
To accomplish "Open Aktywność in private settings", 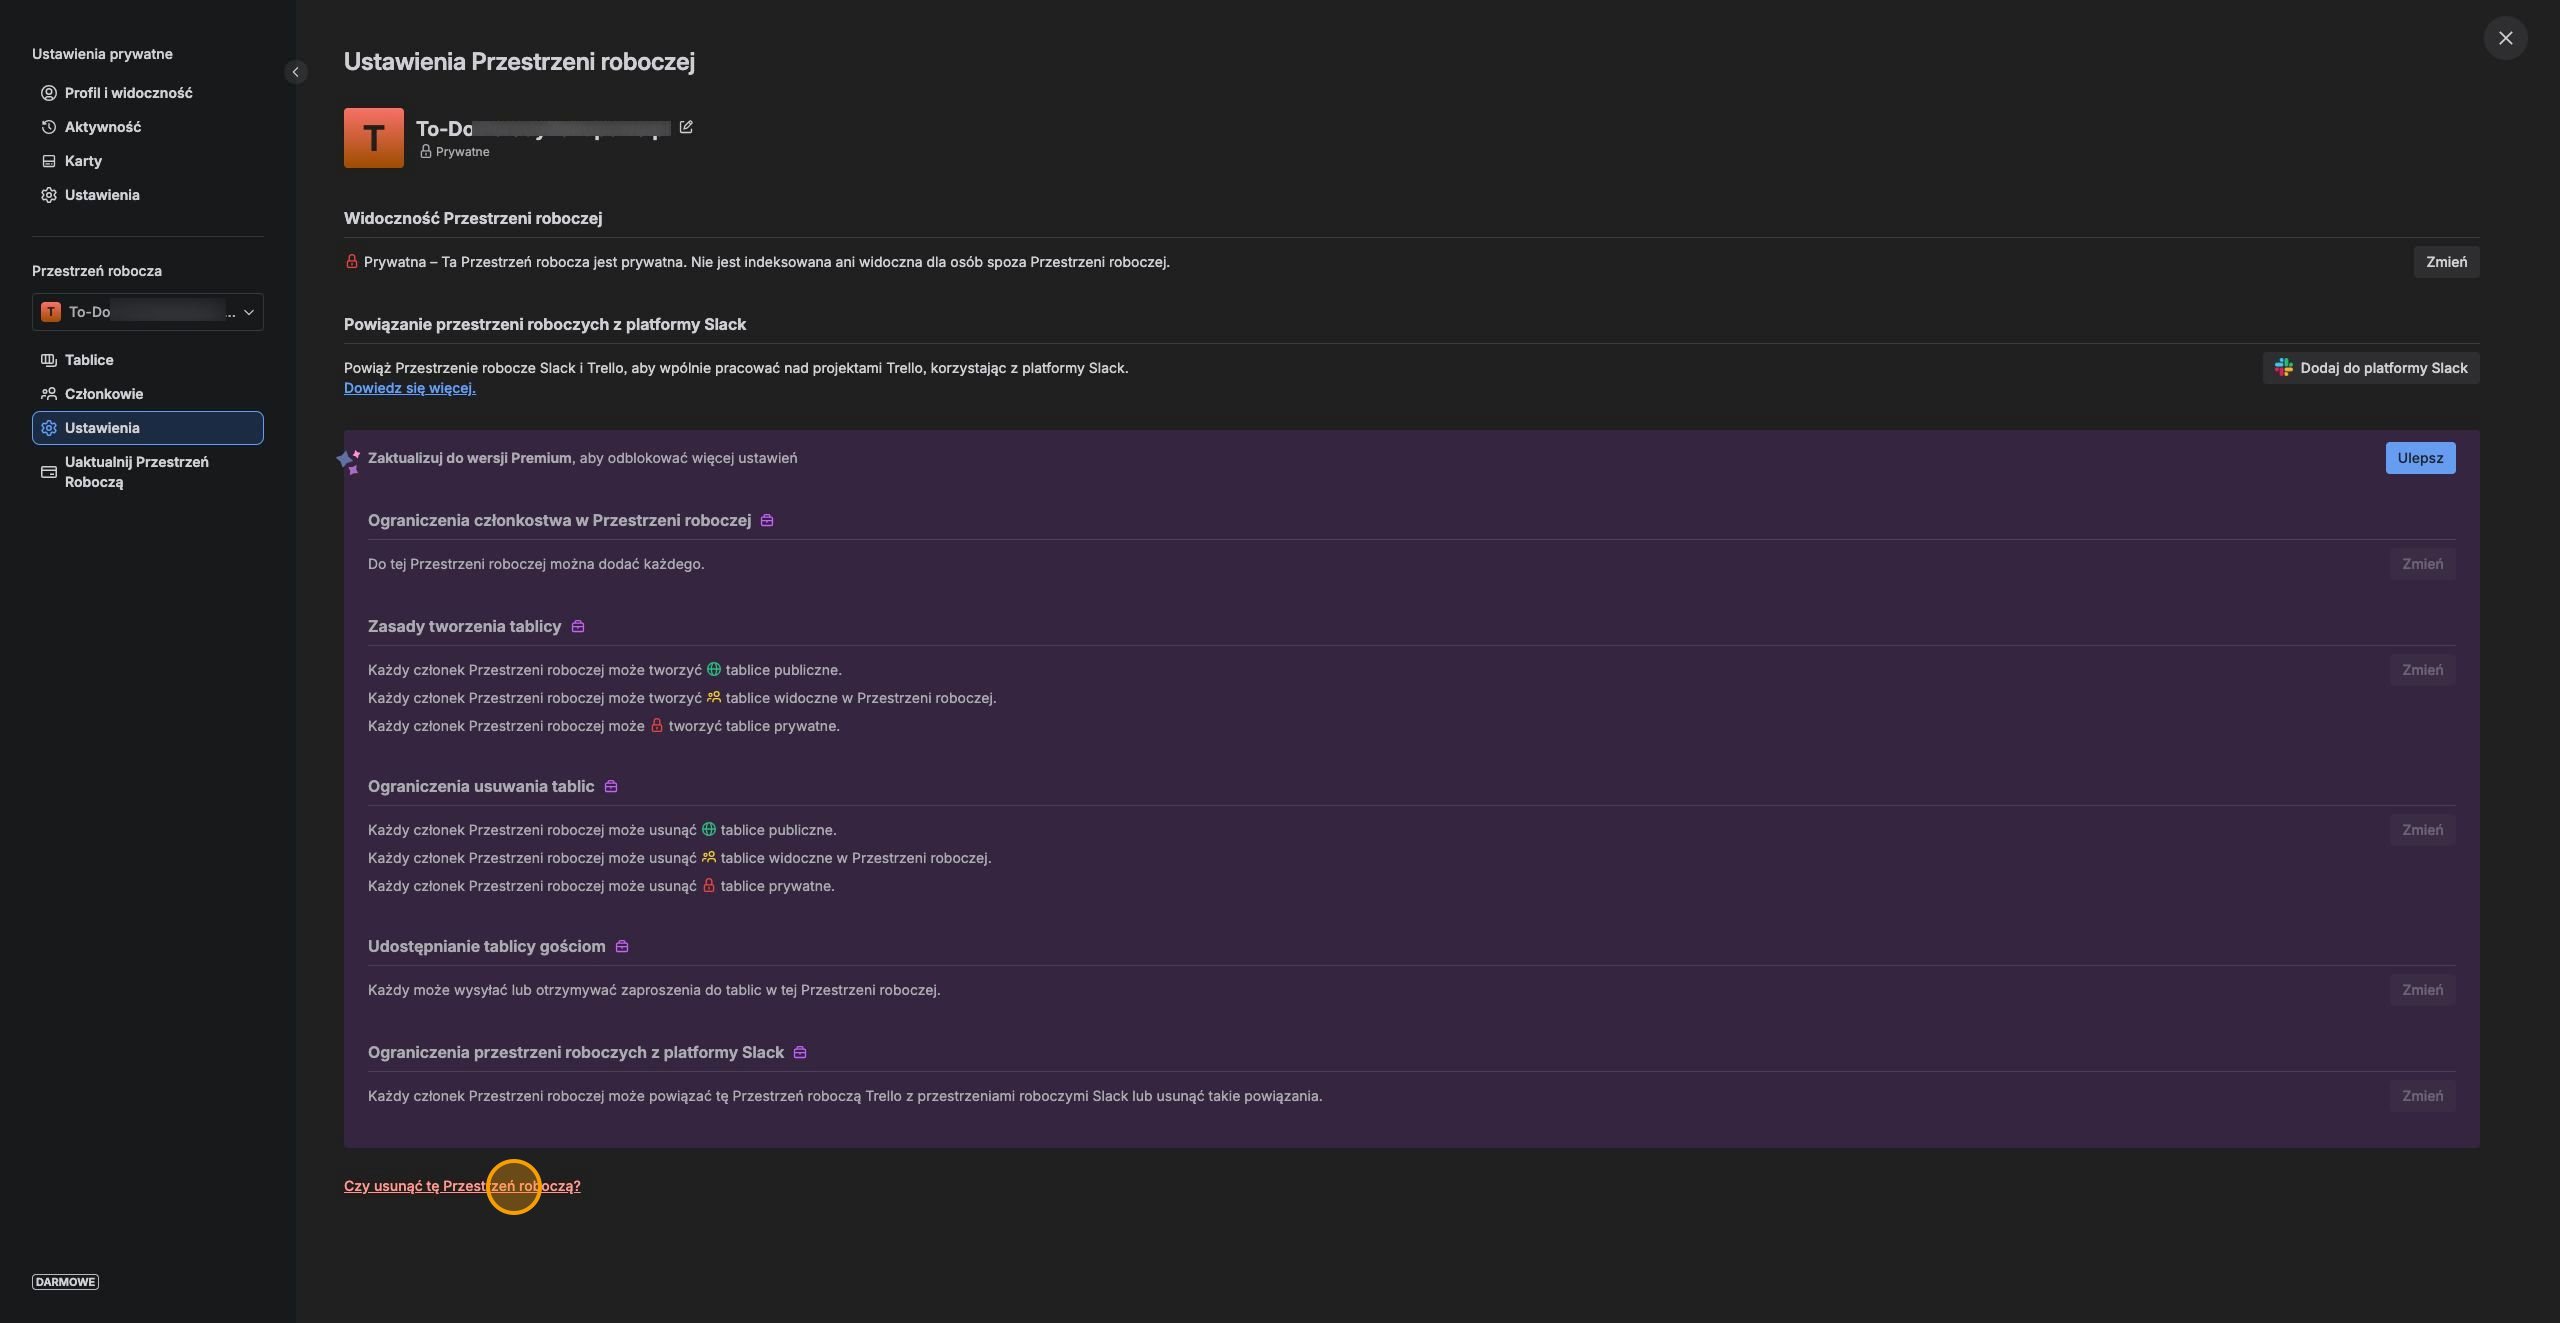I will pyautogui.click(x=148, y=127).
